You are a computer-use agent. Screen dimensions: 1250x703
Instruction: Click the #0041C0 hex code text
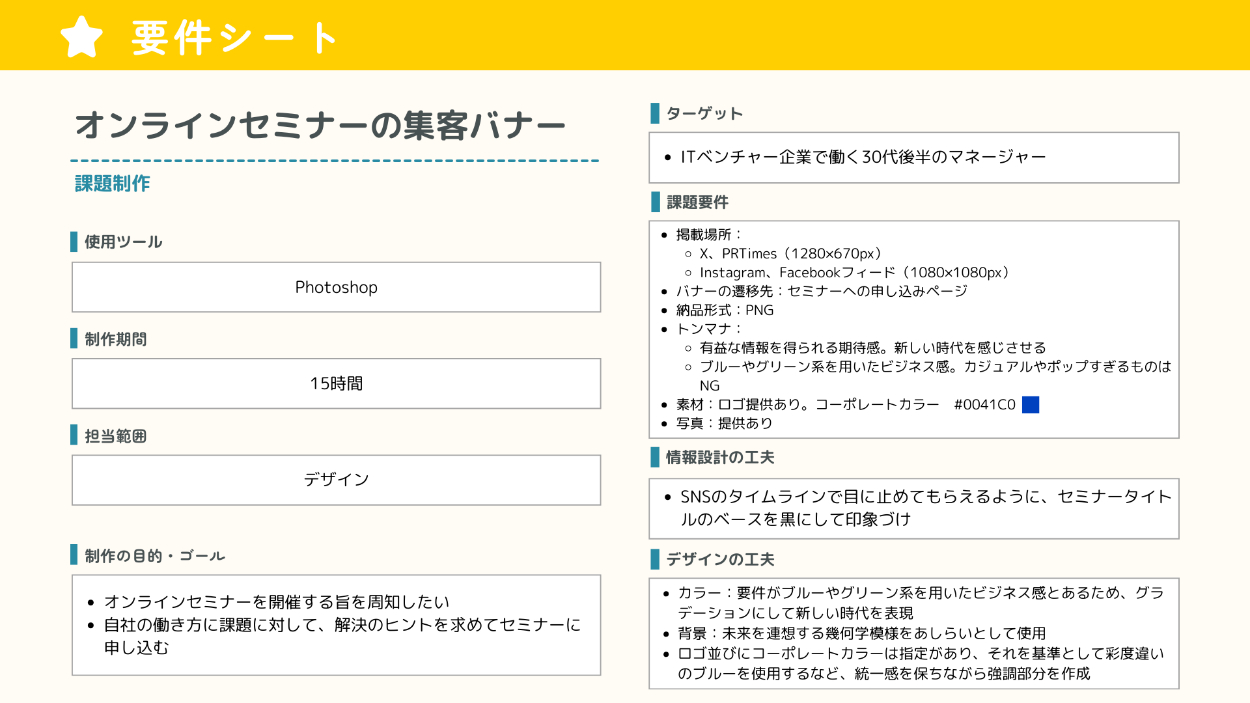click(x=984, y=405)
